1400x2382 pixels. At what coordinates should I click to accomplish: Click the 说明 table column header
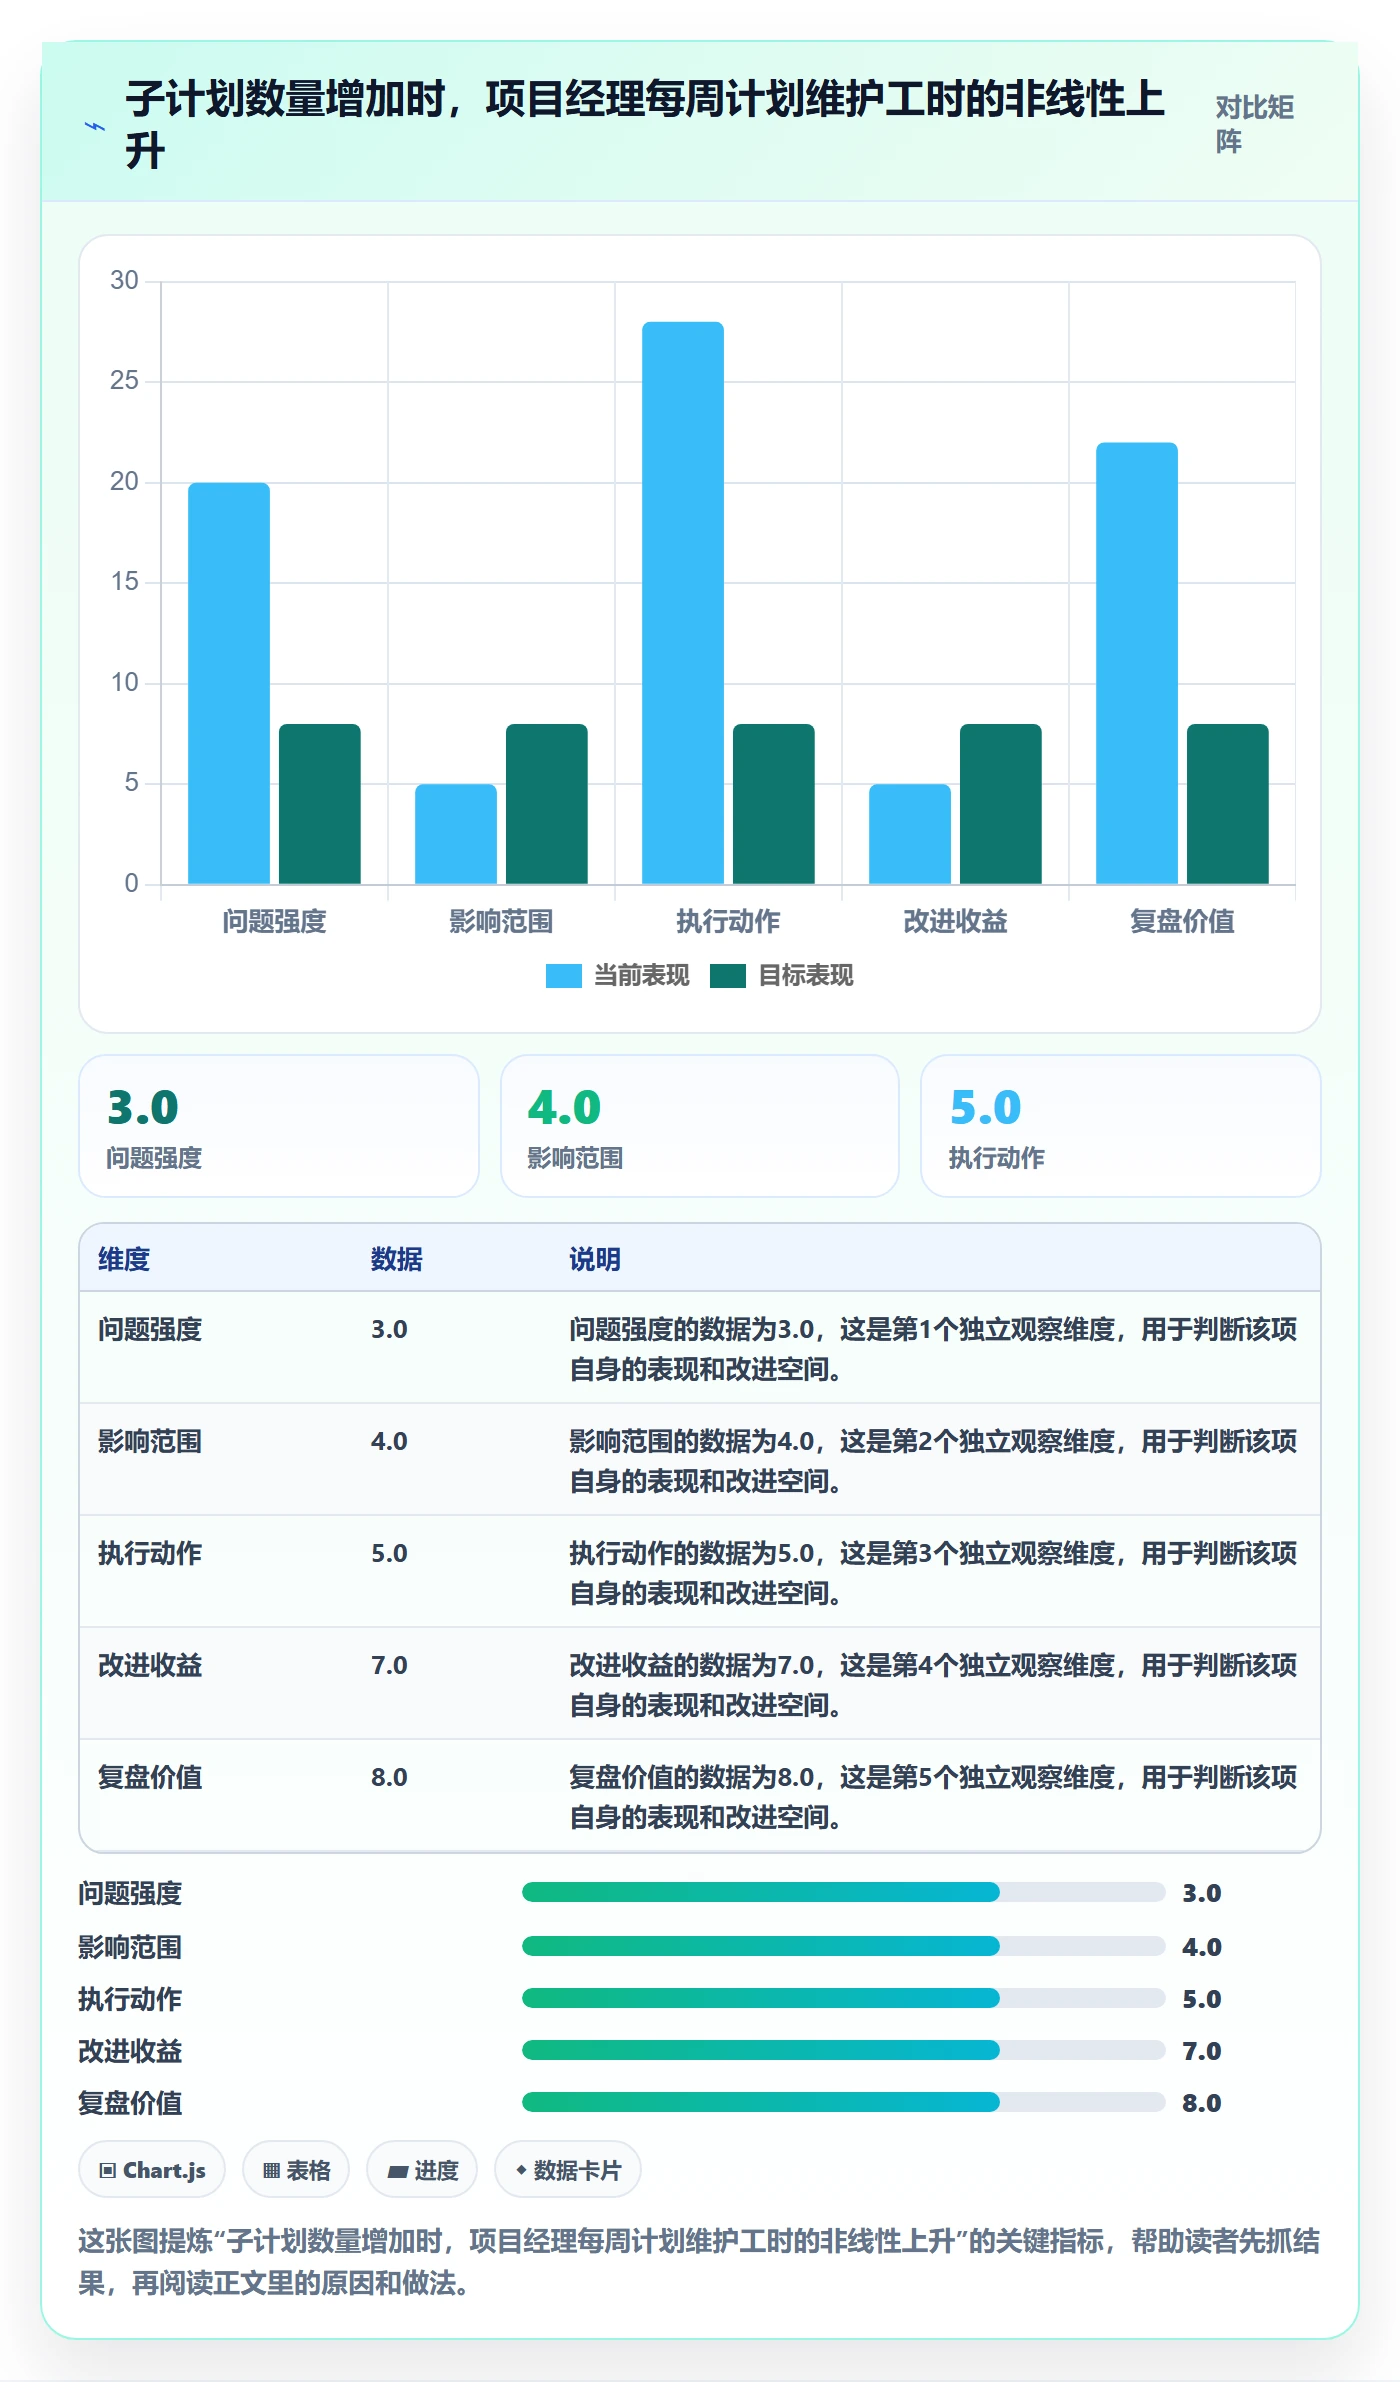pos(595,1259)
